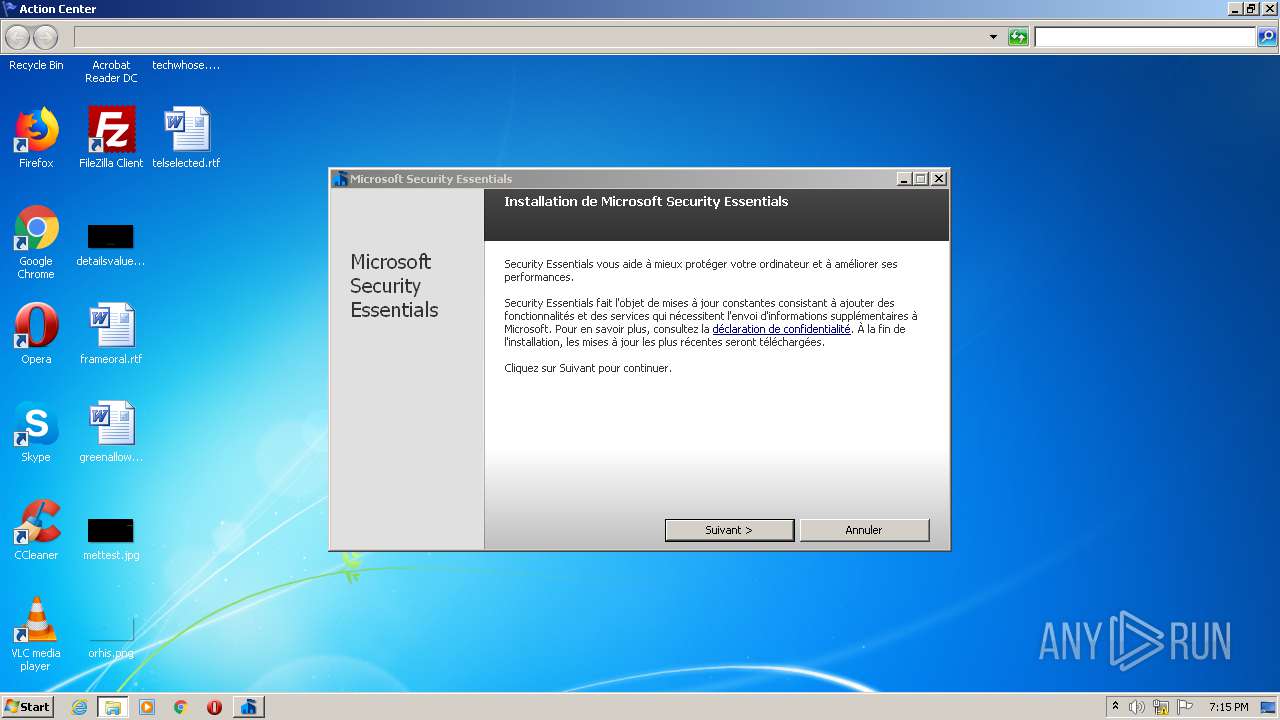The height and width of the screenshot is (720, 1280).
Task: Select the detailsvalue file icon
Action: [x=111, y=246]
